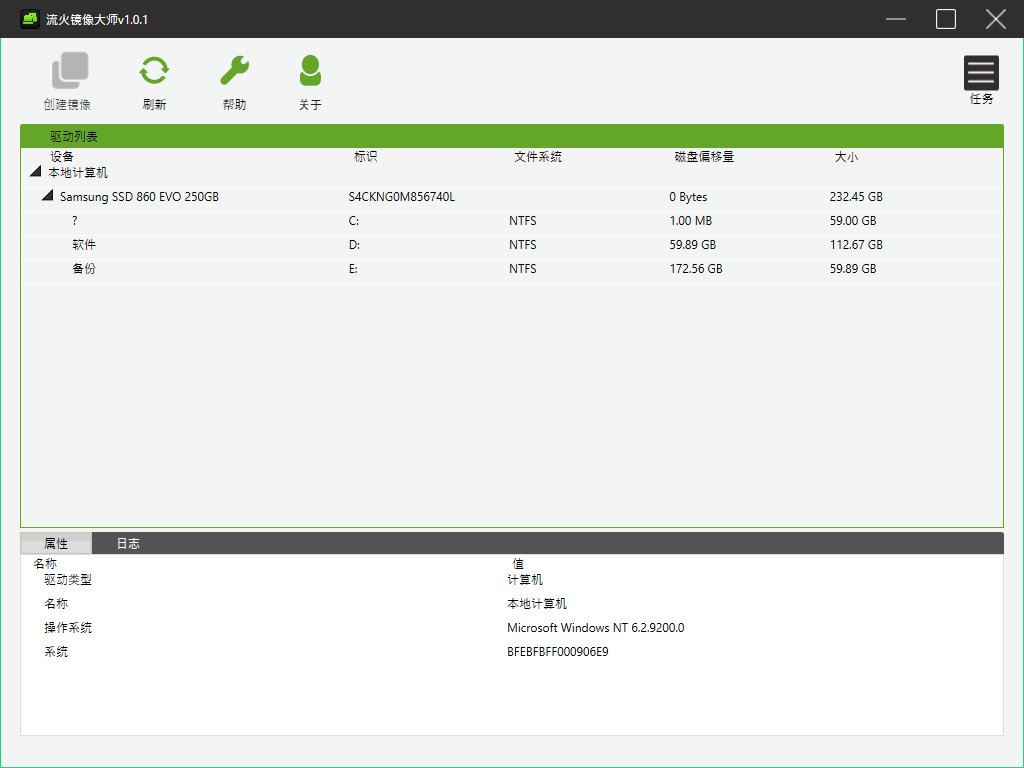The image size is (1024, 768).
Task: Click the 值 column header in properties
Action: pyautogui.click(x=518, y=564)
